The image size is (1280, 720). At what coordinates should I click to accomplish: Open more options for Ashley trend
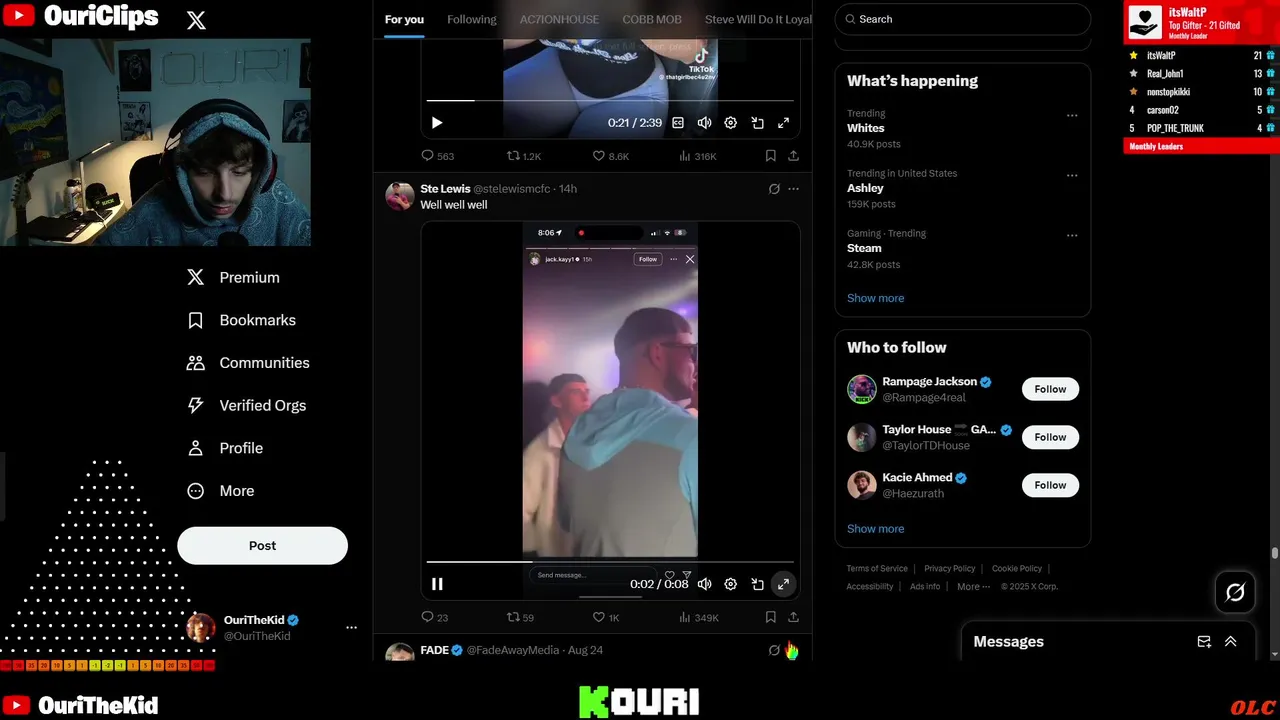[x=1072, y=175]
